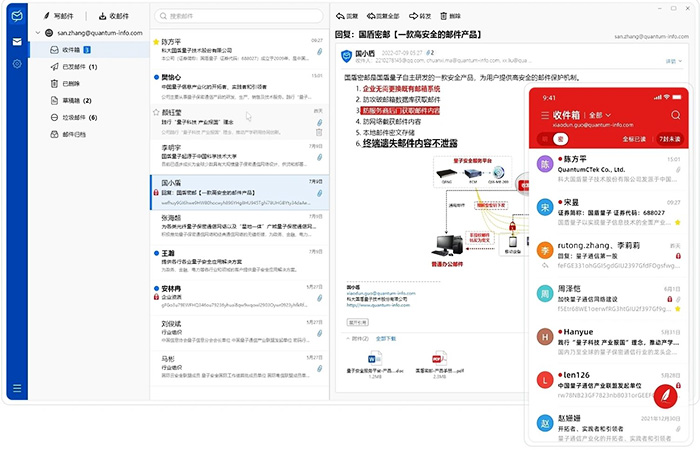Click attachment paperclip on 李明宇 email row

pyautogui.click(x=320, y=157)
